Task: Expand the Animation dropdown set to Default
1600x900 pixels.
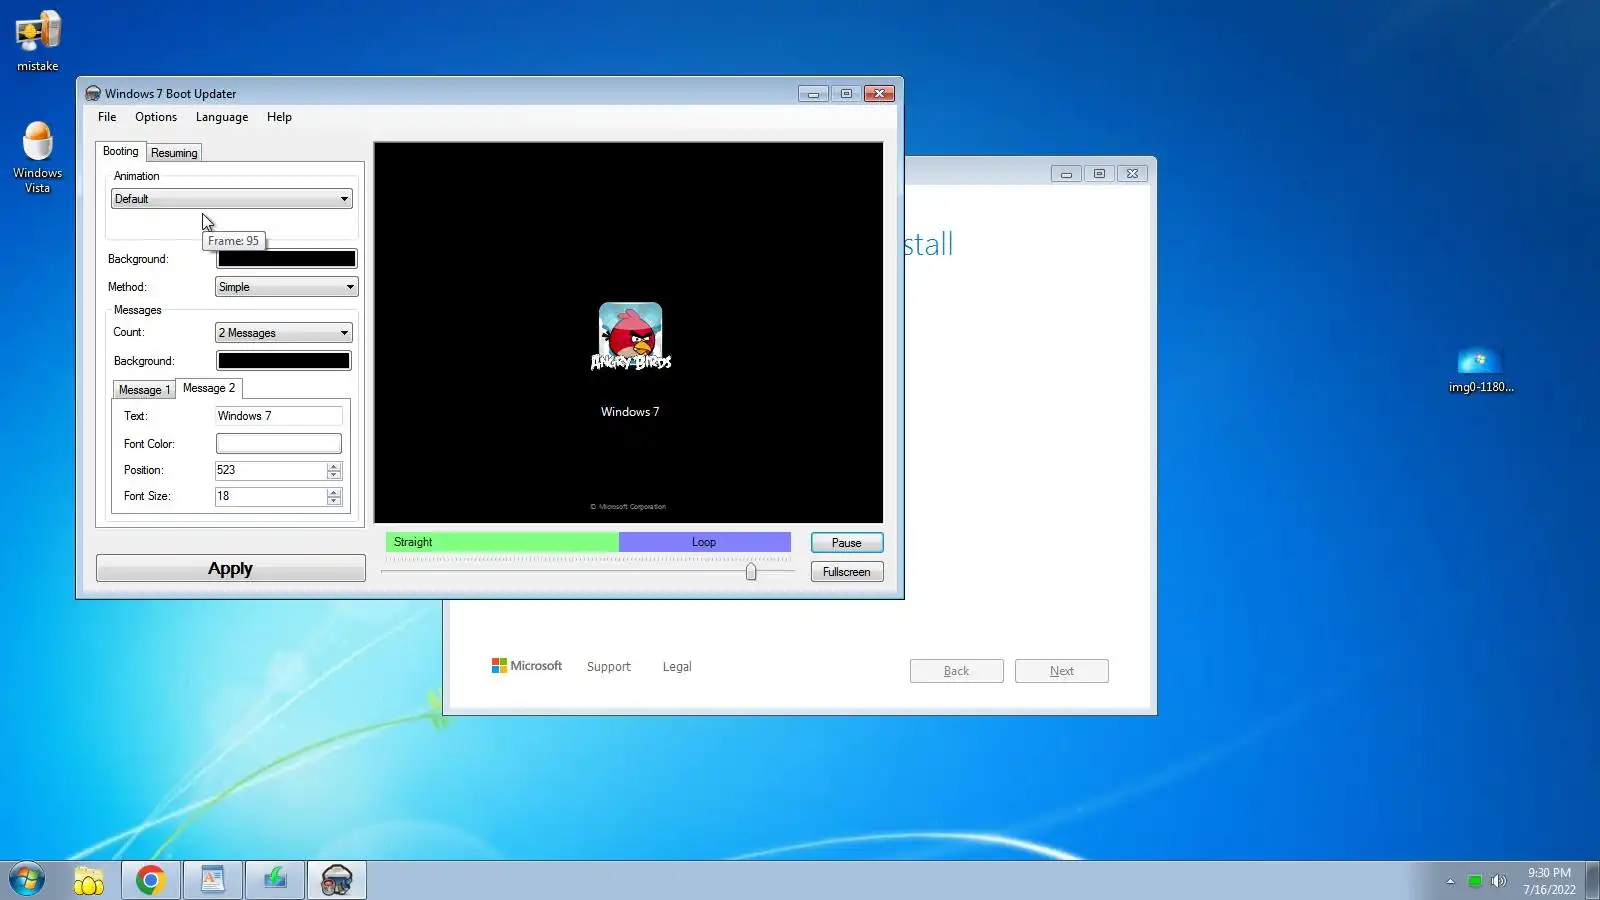Action: coord(231,199)
